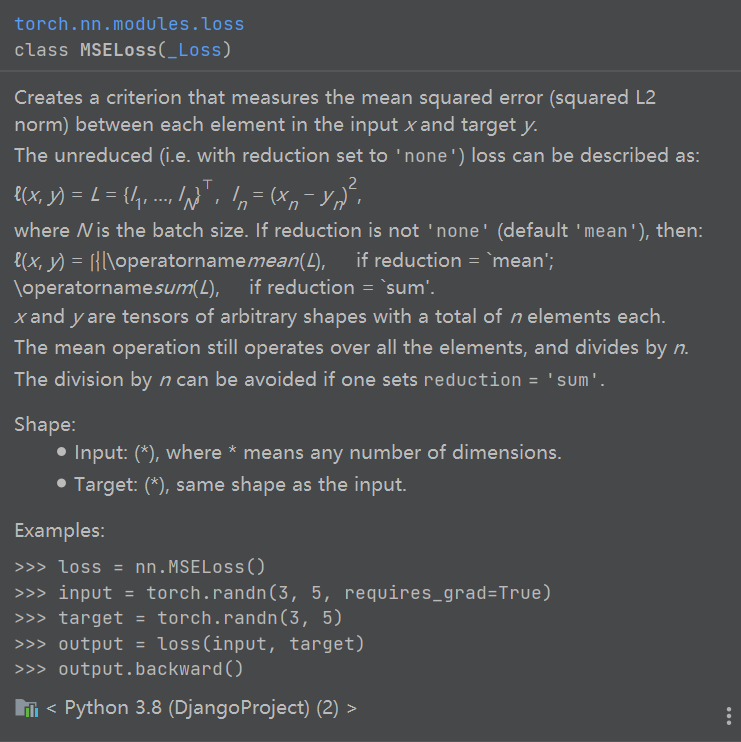
Task: Click the 'output.backward()' example line
Action: point(151,668)
